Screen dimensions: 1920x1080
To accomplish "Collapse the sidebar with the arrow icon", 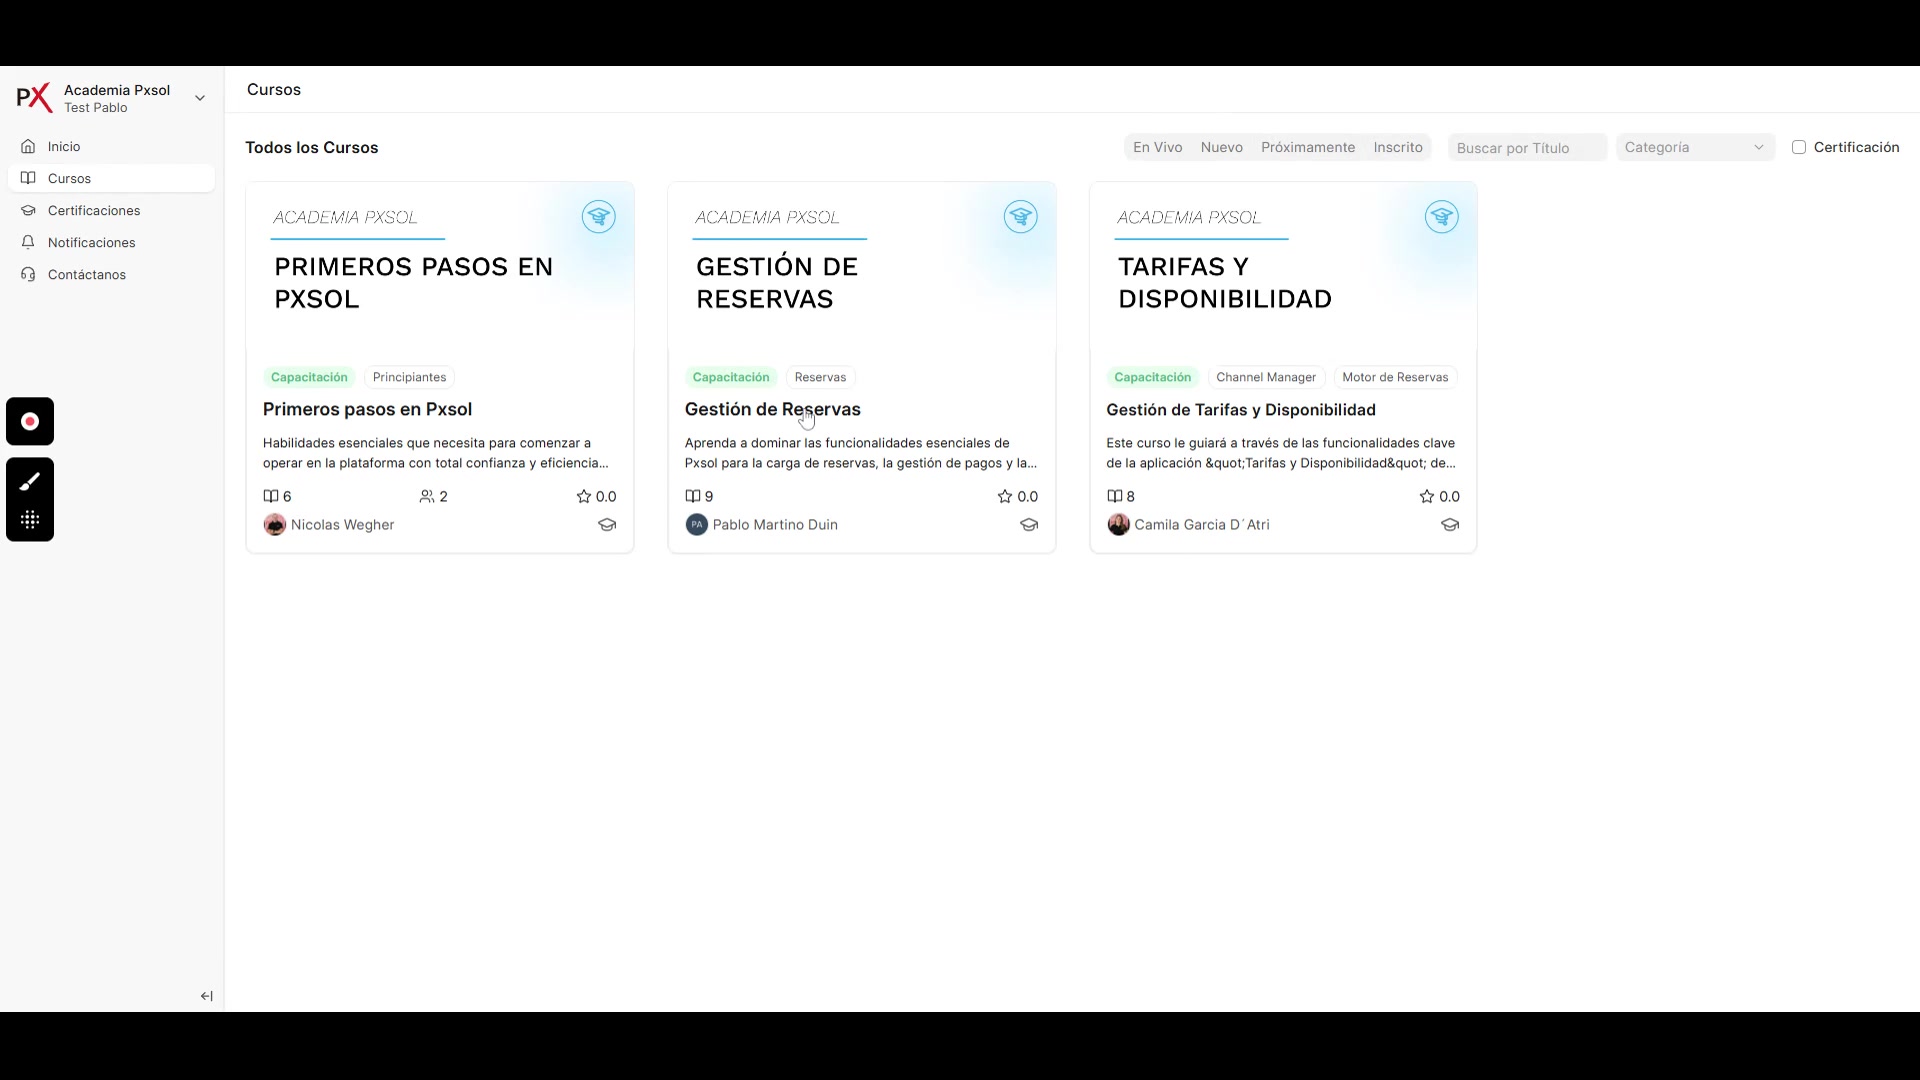I will point(207,996).
